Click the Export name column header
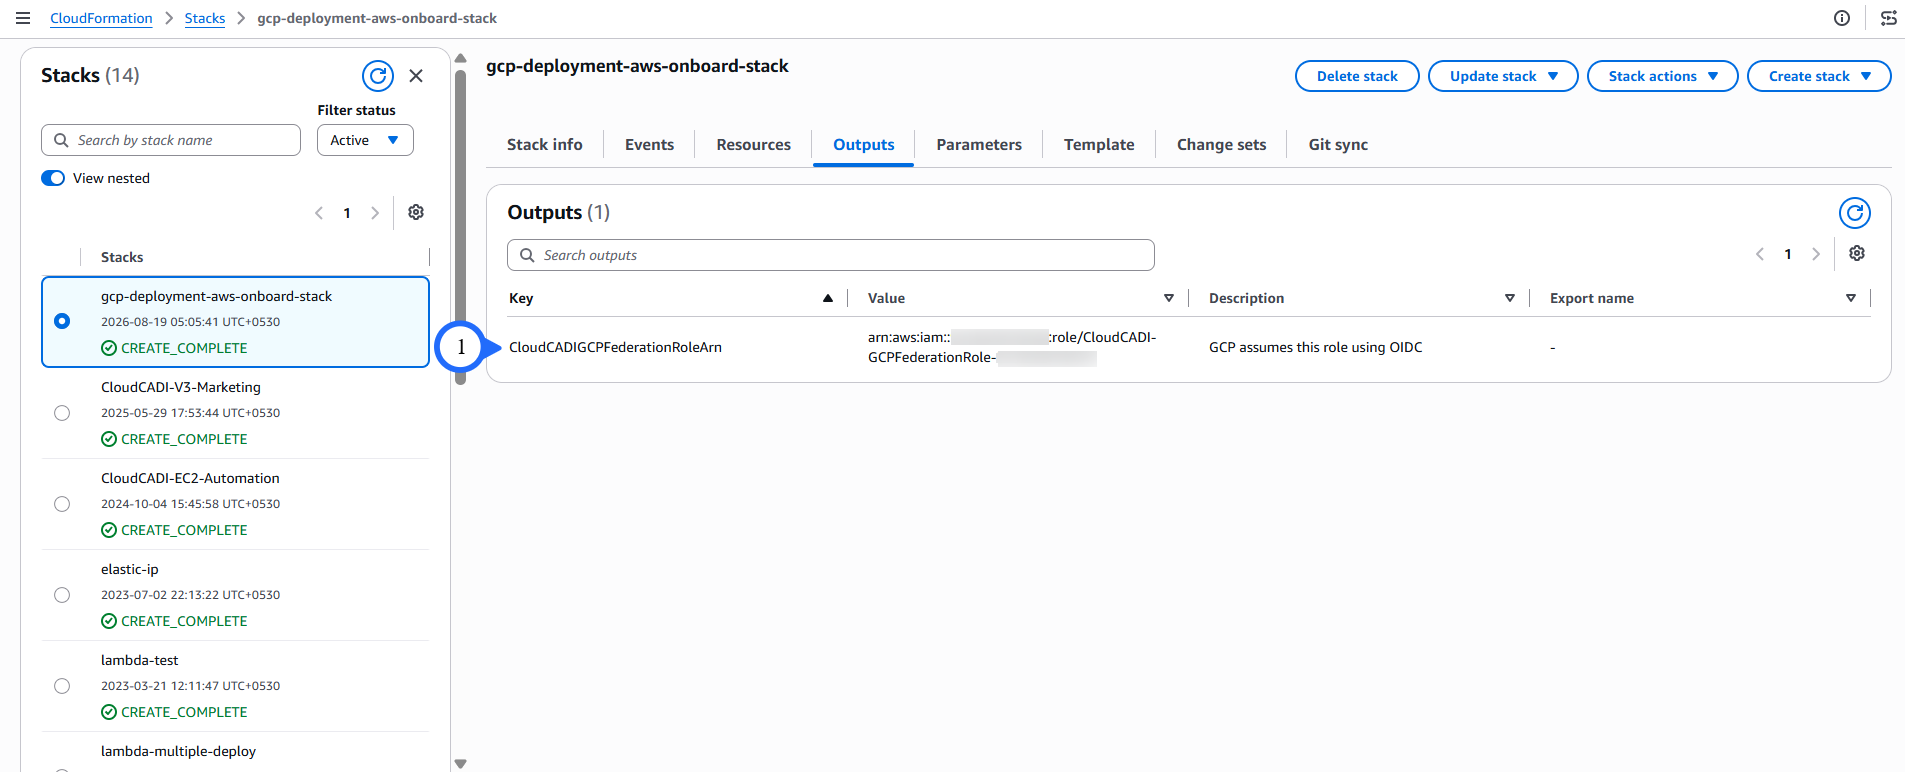Screen dimensions: 1905x772 coord(1592,298)
